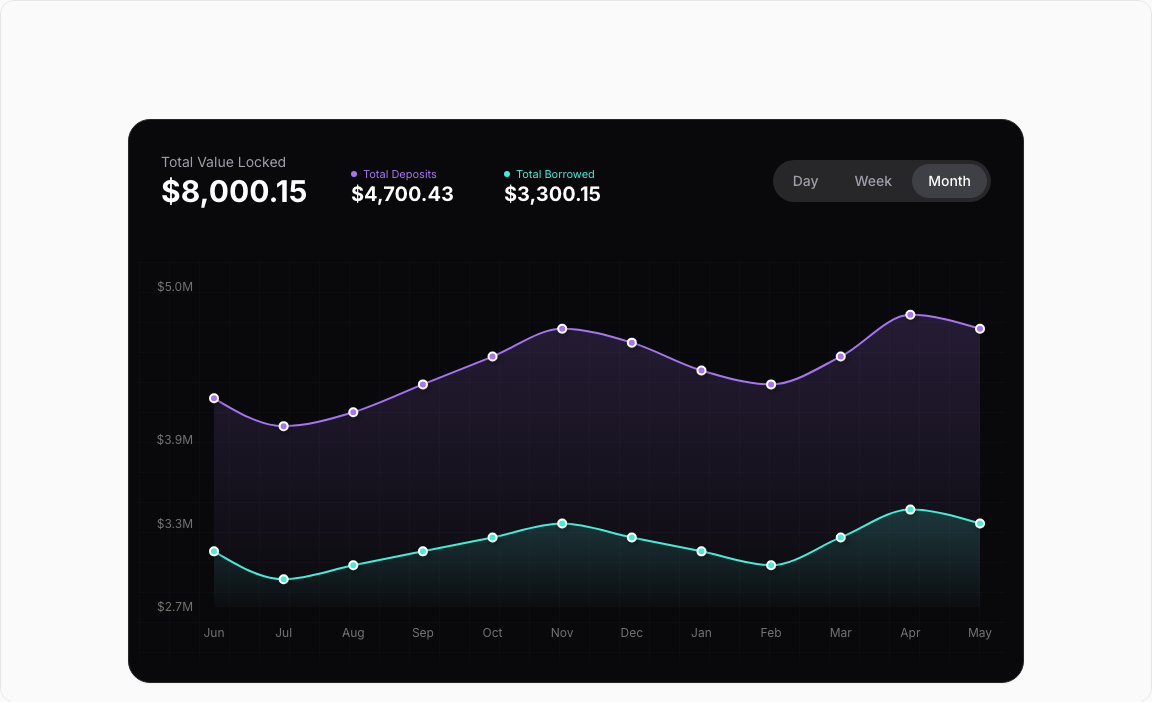1152x702 pixels.
Task: Click the teal borrowed point for Feb
Action: (771, 565)
